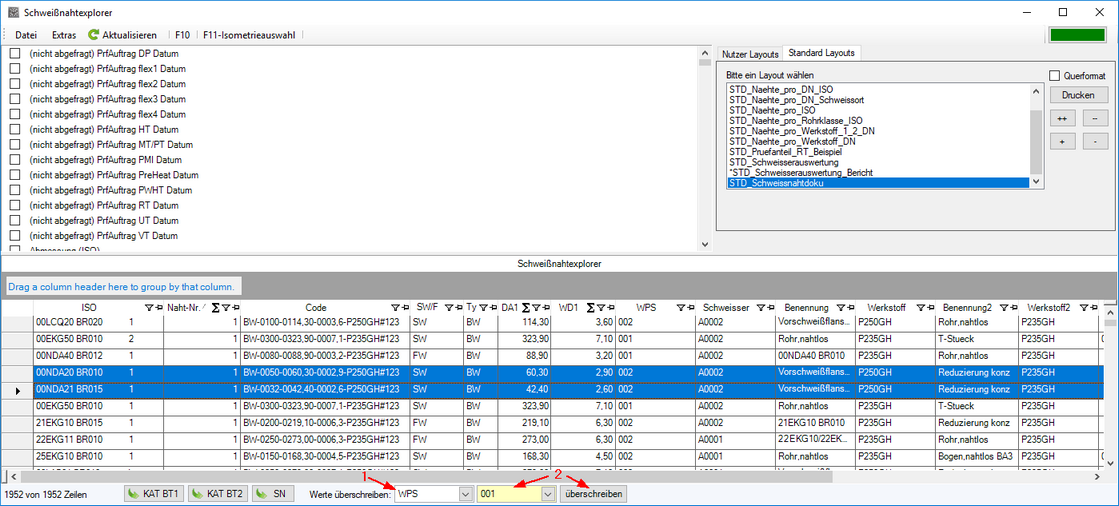Switch to the Nutzer Layouts tab

click(750, 54)
